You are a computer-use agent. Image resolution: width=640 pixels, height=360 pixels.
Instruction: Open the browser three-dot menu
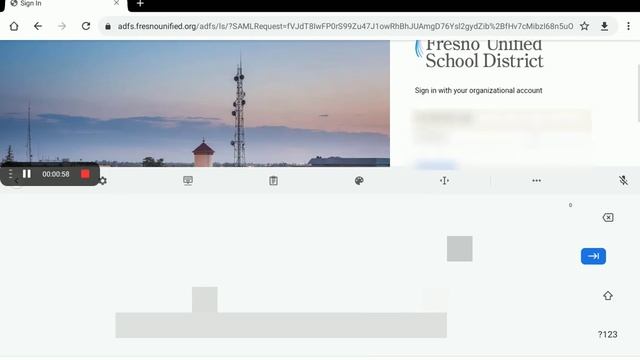tap(628, 26)
